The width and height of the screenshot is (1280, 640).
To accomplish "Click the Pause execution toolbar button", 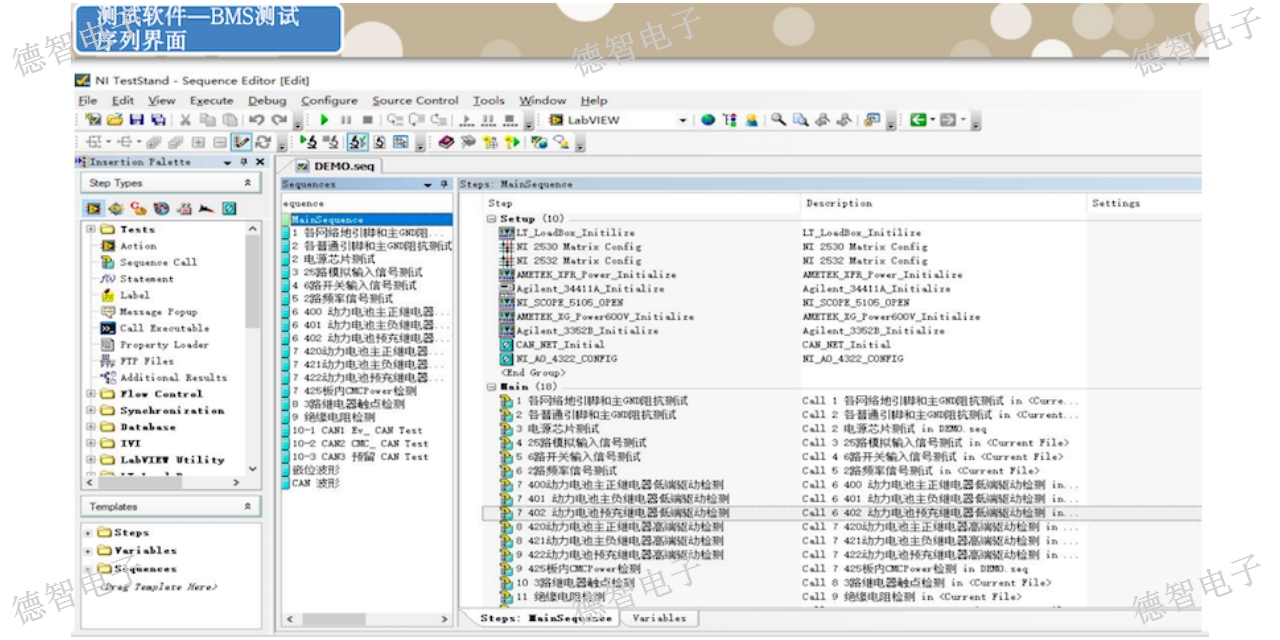I will point(346,120).
